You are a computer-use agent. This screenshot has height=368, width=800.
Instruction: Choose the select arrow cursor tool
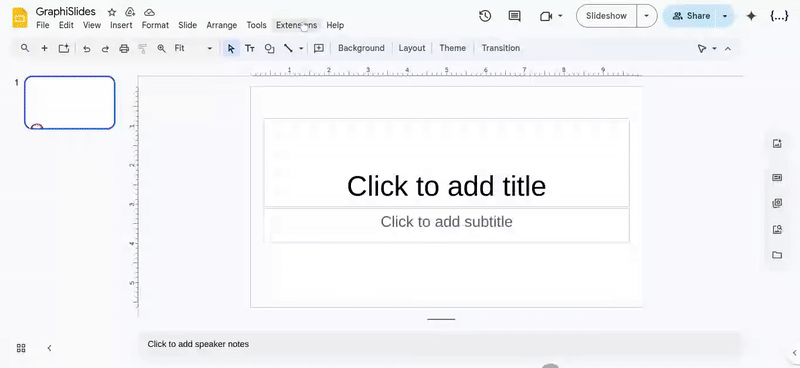click(231, 48)
